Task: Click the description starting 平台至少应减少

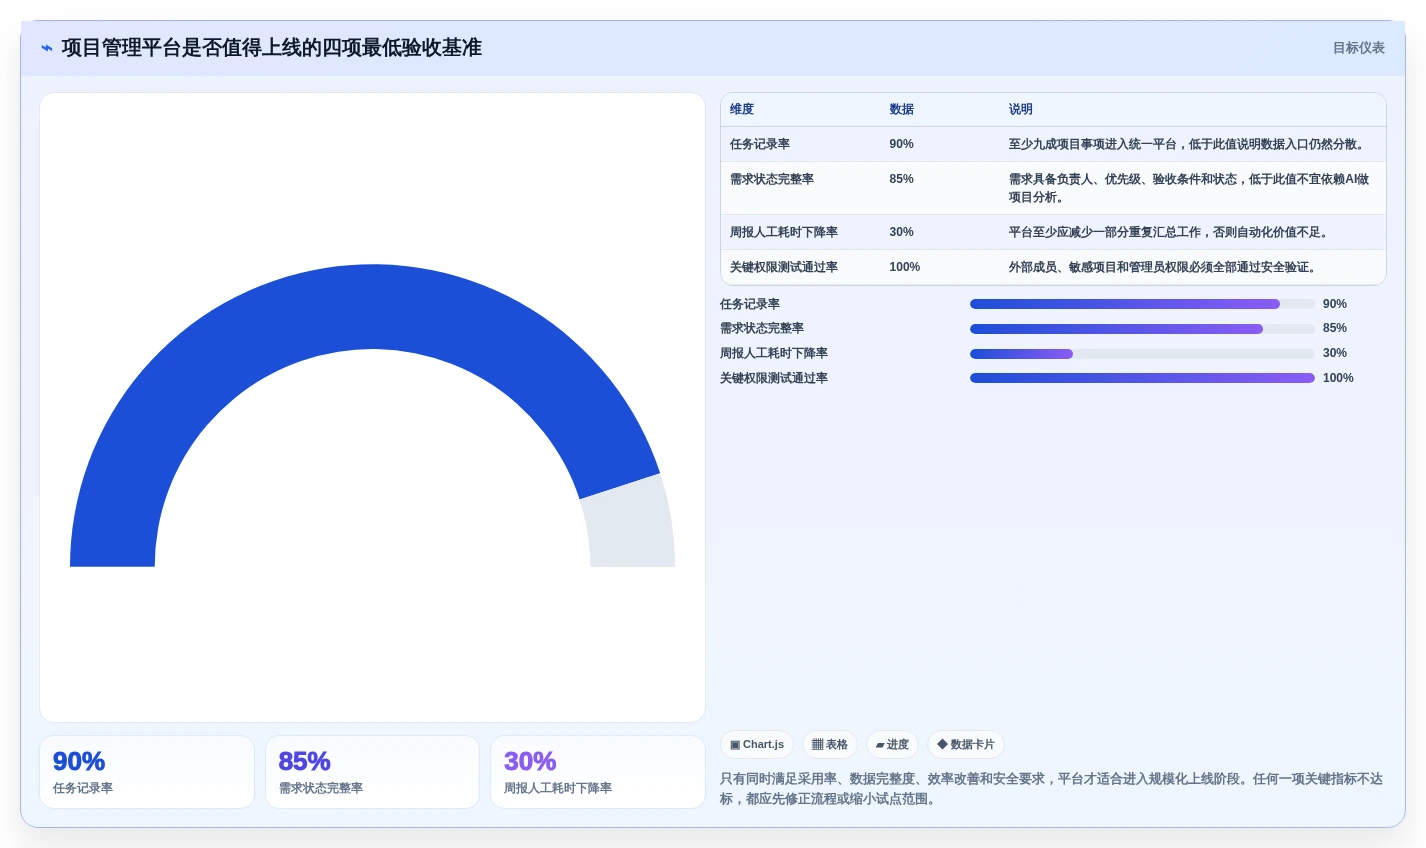Action: (1170, 232)
